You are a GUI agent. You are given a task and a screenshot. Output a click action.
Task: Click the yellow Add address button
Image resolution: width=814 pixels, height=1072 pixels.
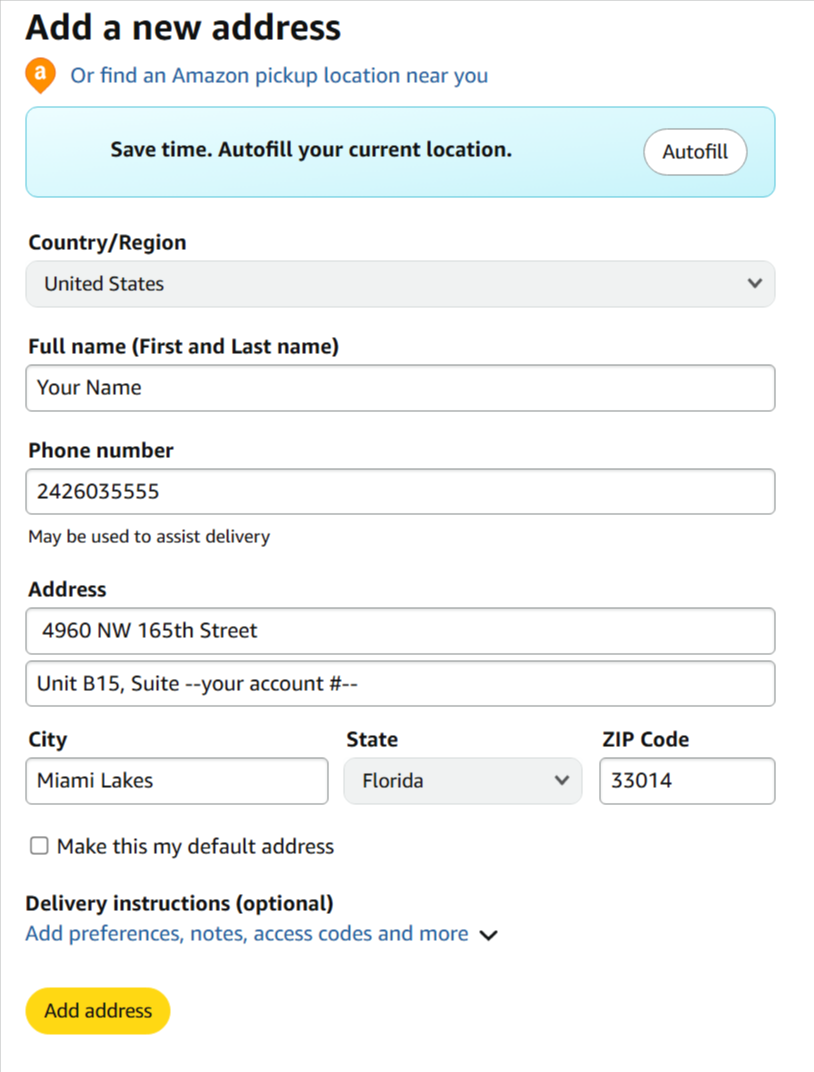click(98, 1011)
